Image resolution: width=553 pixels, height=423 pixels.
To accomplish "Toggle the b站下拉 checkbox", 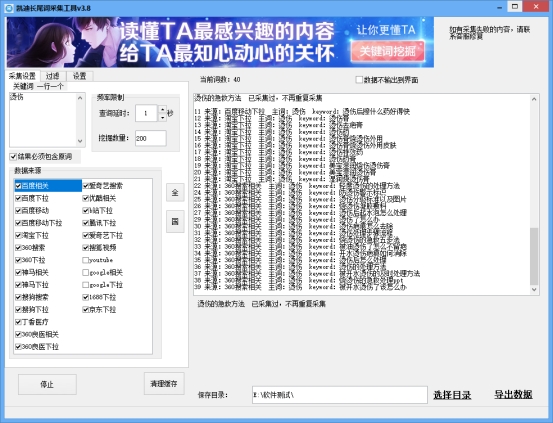I will click(86, 211).
